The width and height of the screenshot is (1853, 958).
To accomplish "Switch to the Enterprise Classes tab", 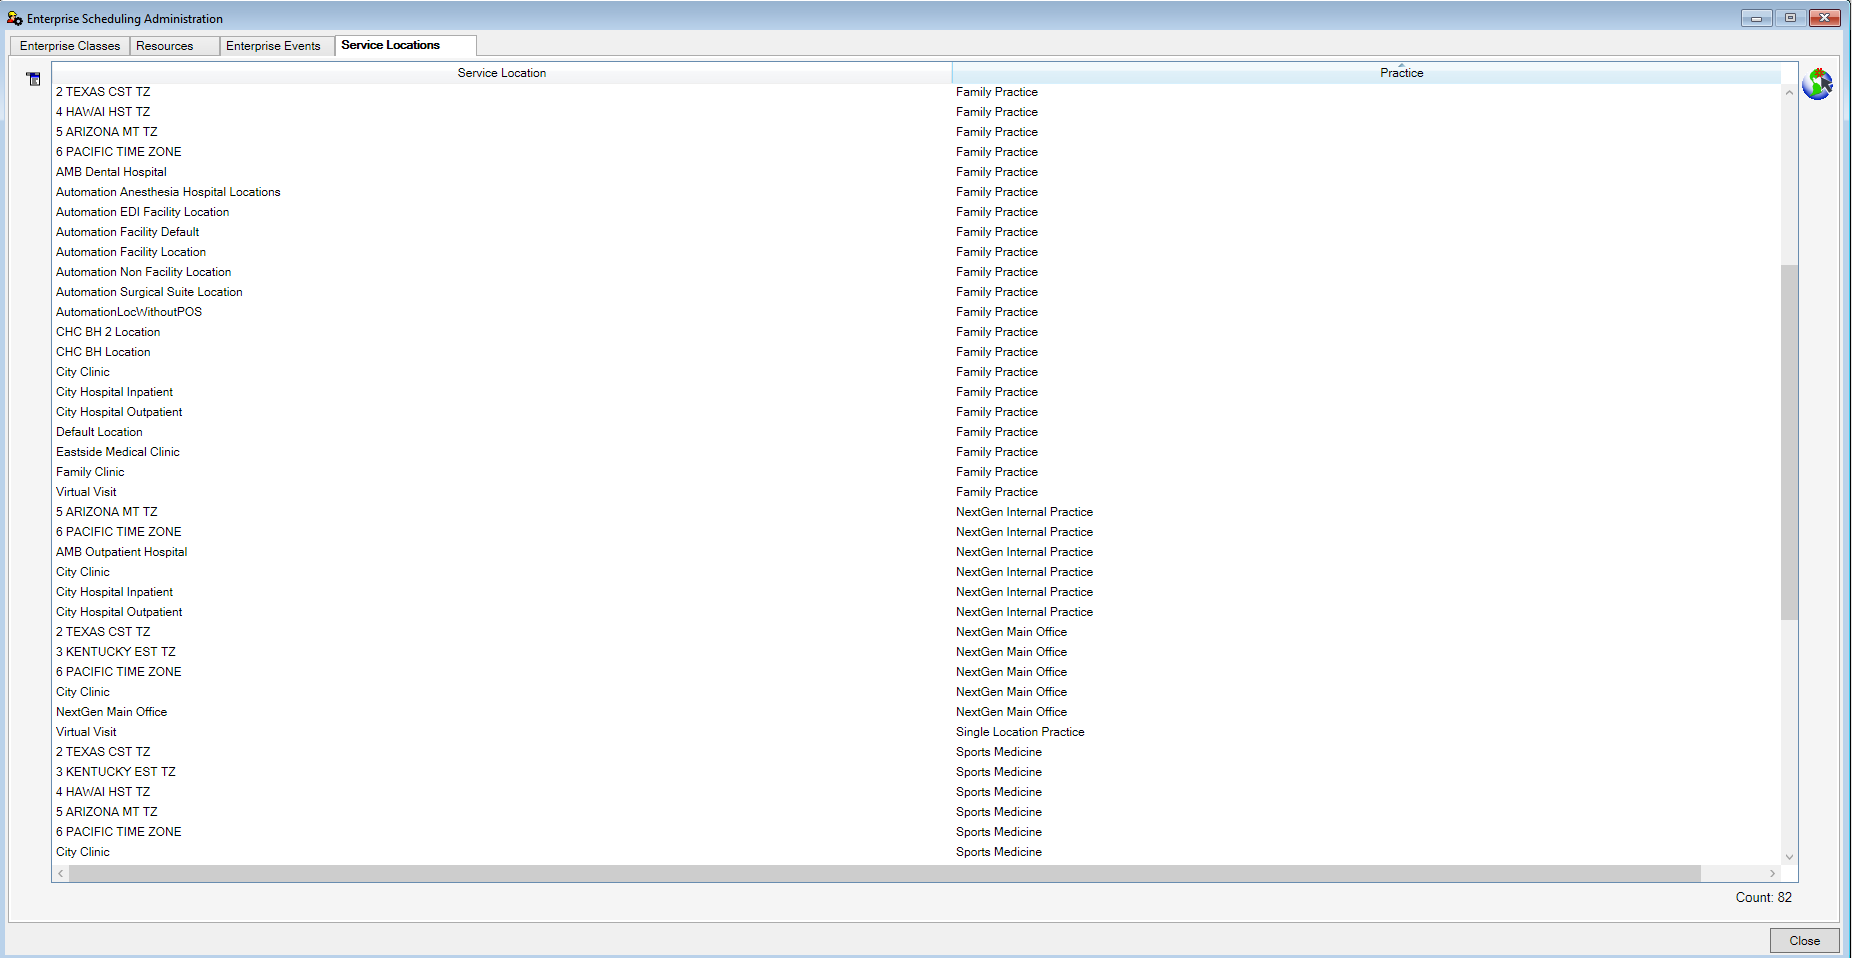I will point(70,46).
